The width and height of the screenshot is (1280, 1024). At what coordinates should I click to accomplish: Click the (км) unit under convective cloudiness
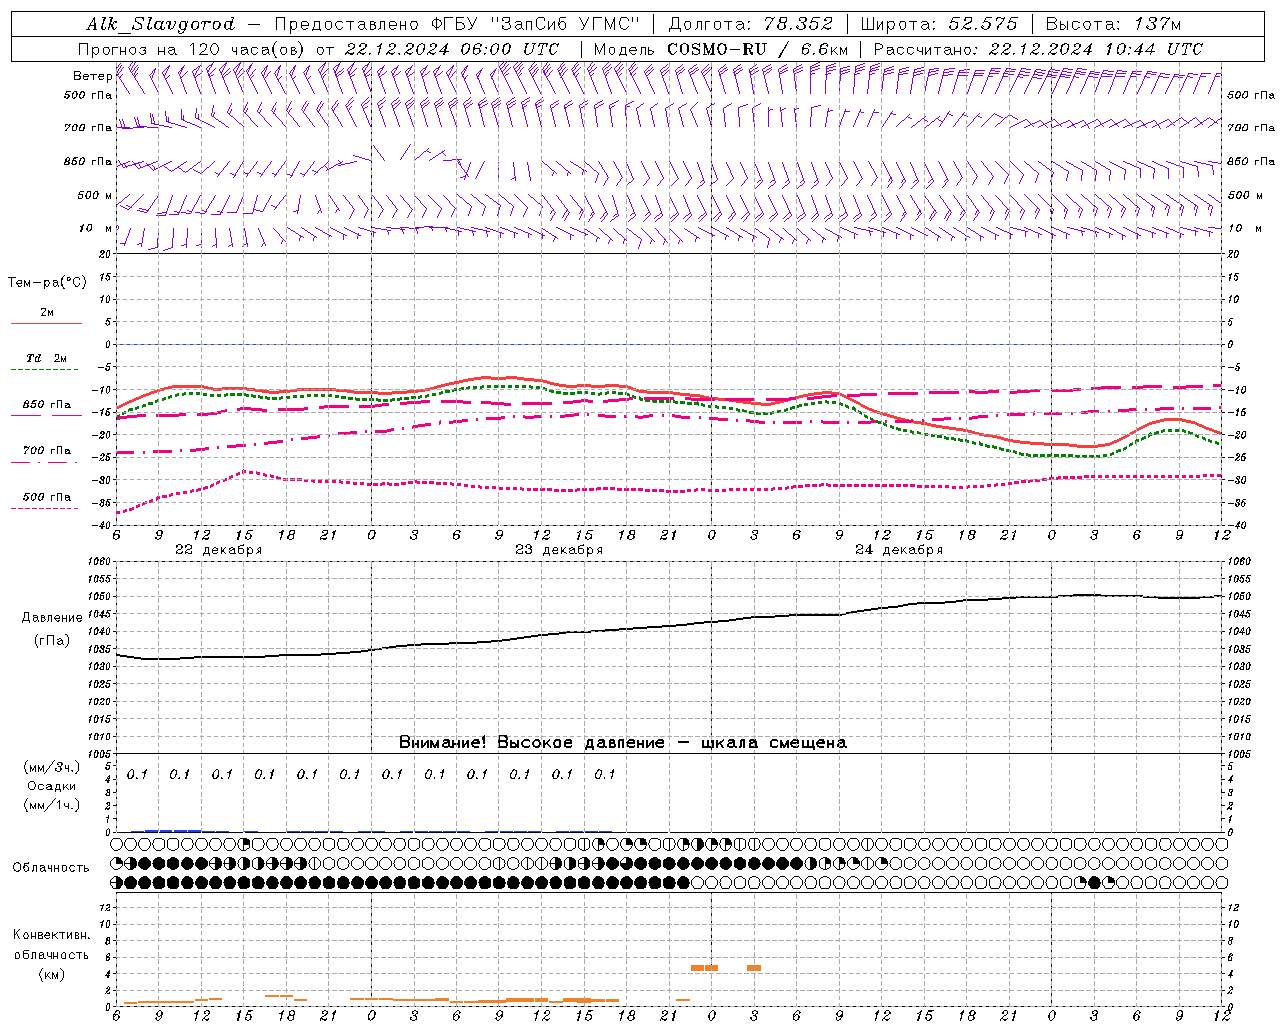[x=51, y=974]
